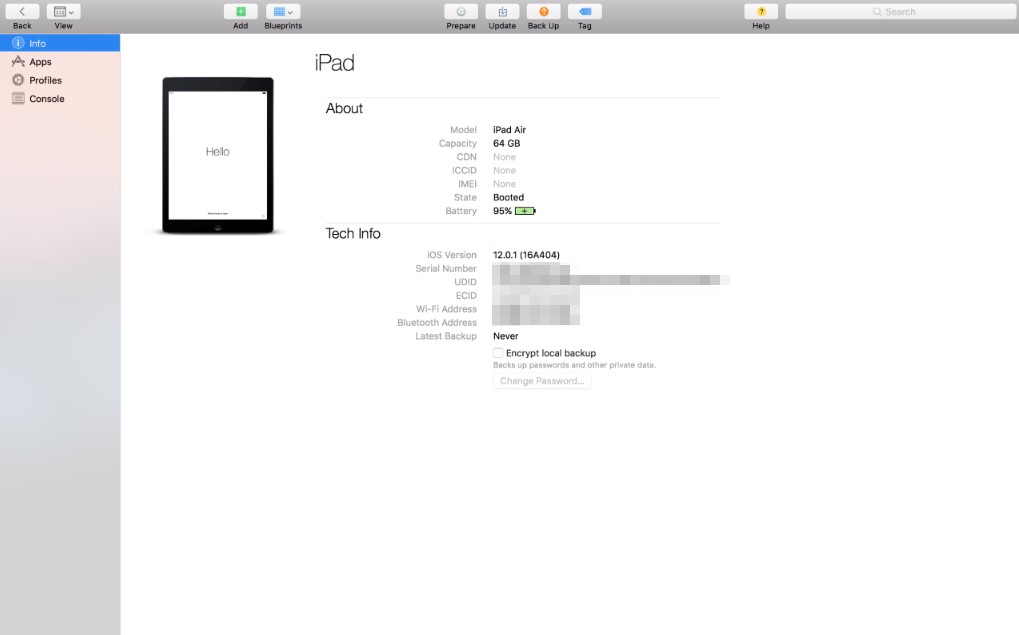Click the green Add icon
1019x635 pixels.
coord(240,11)
